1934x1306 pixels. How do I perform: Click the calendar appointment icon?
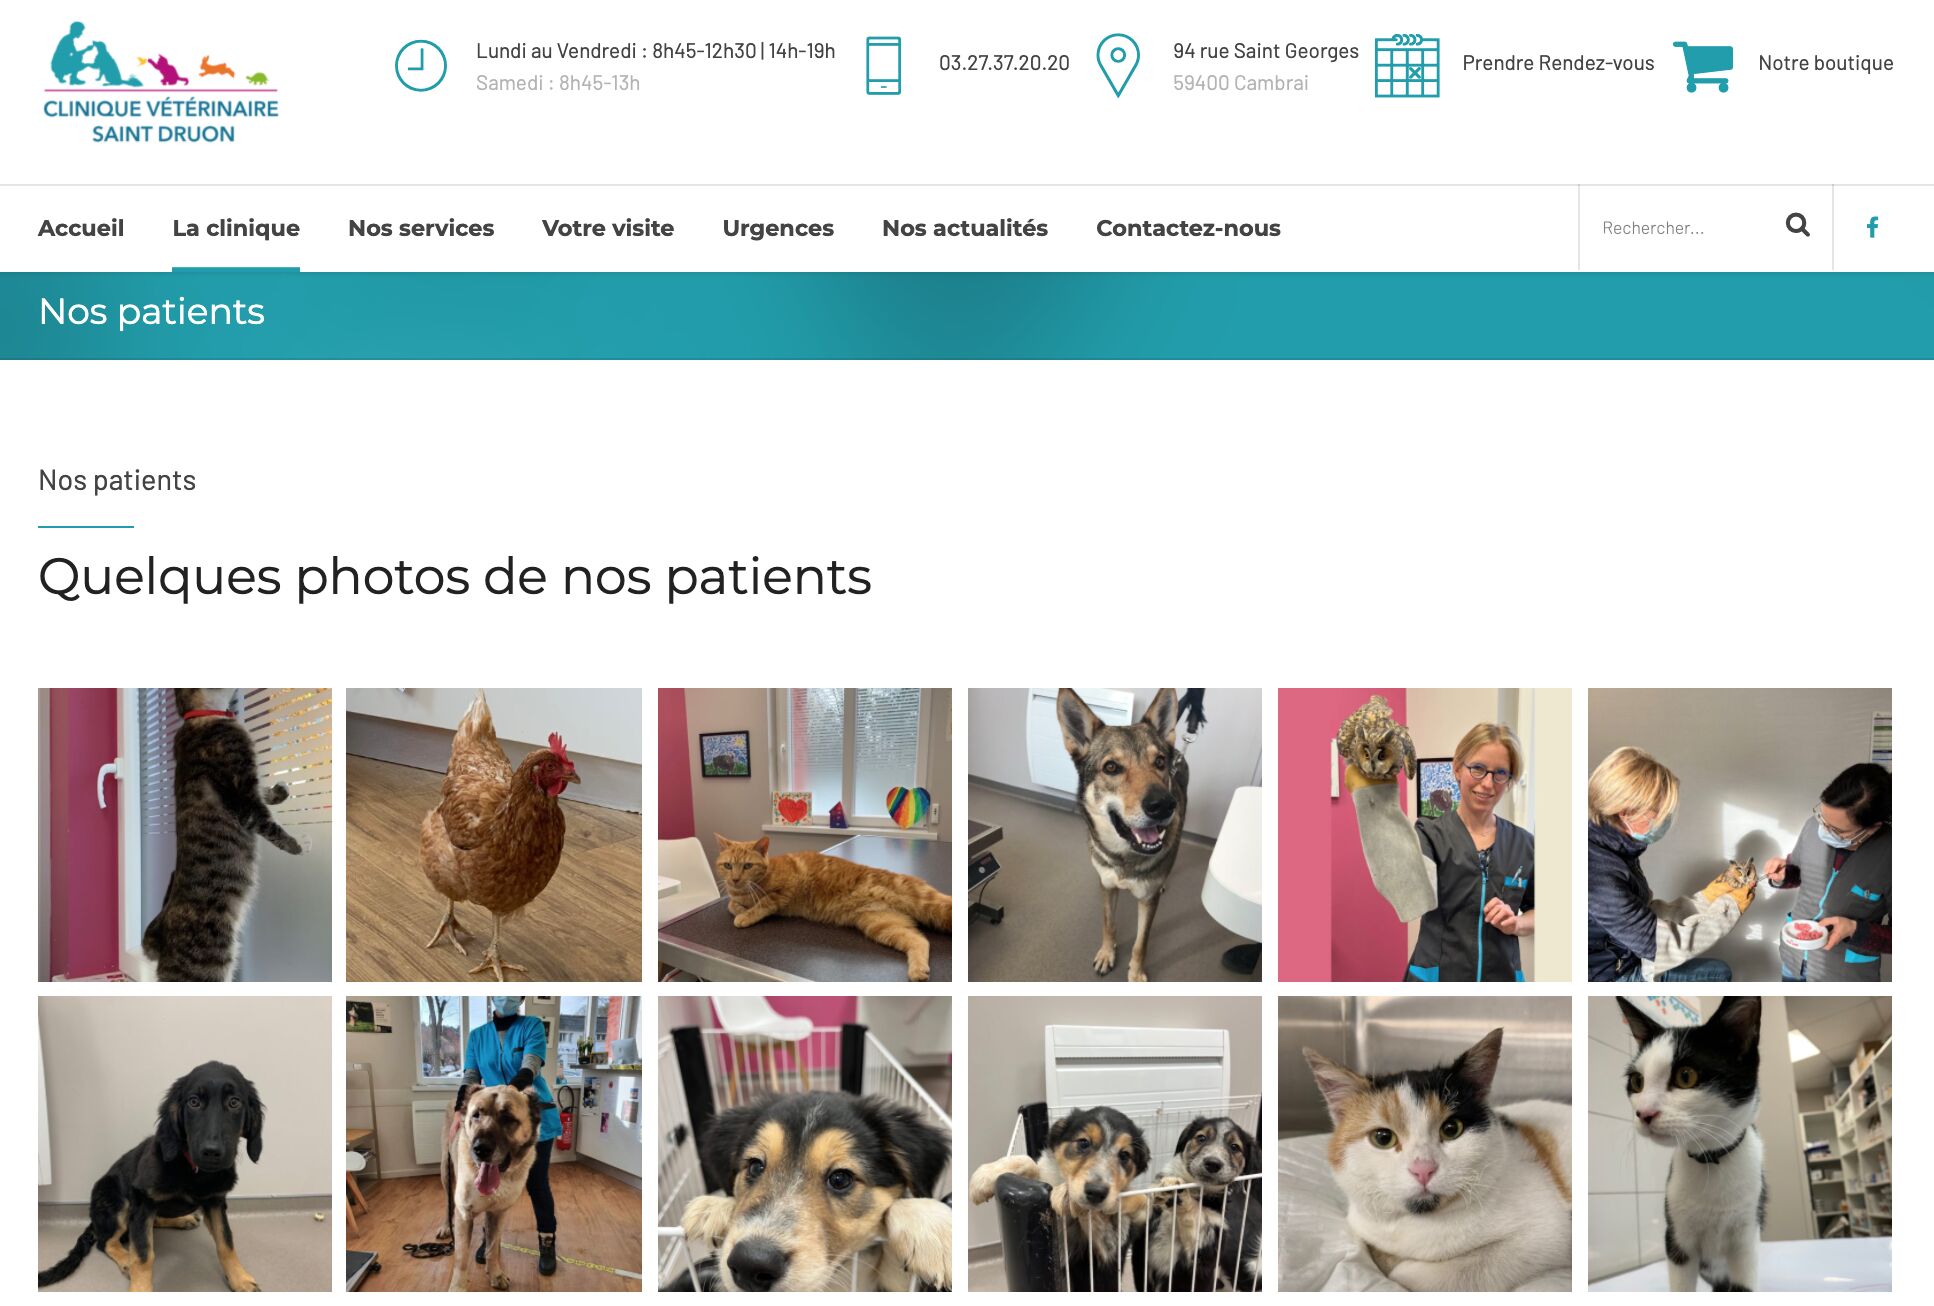coord(1407,65)
